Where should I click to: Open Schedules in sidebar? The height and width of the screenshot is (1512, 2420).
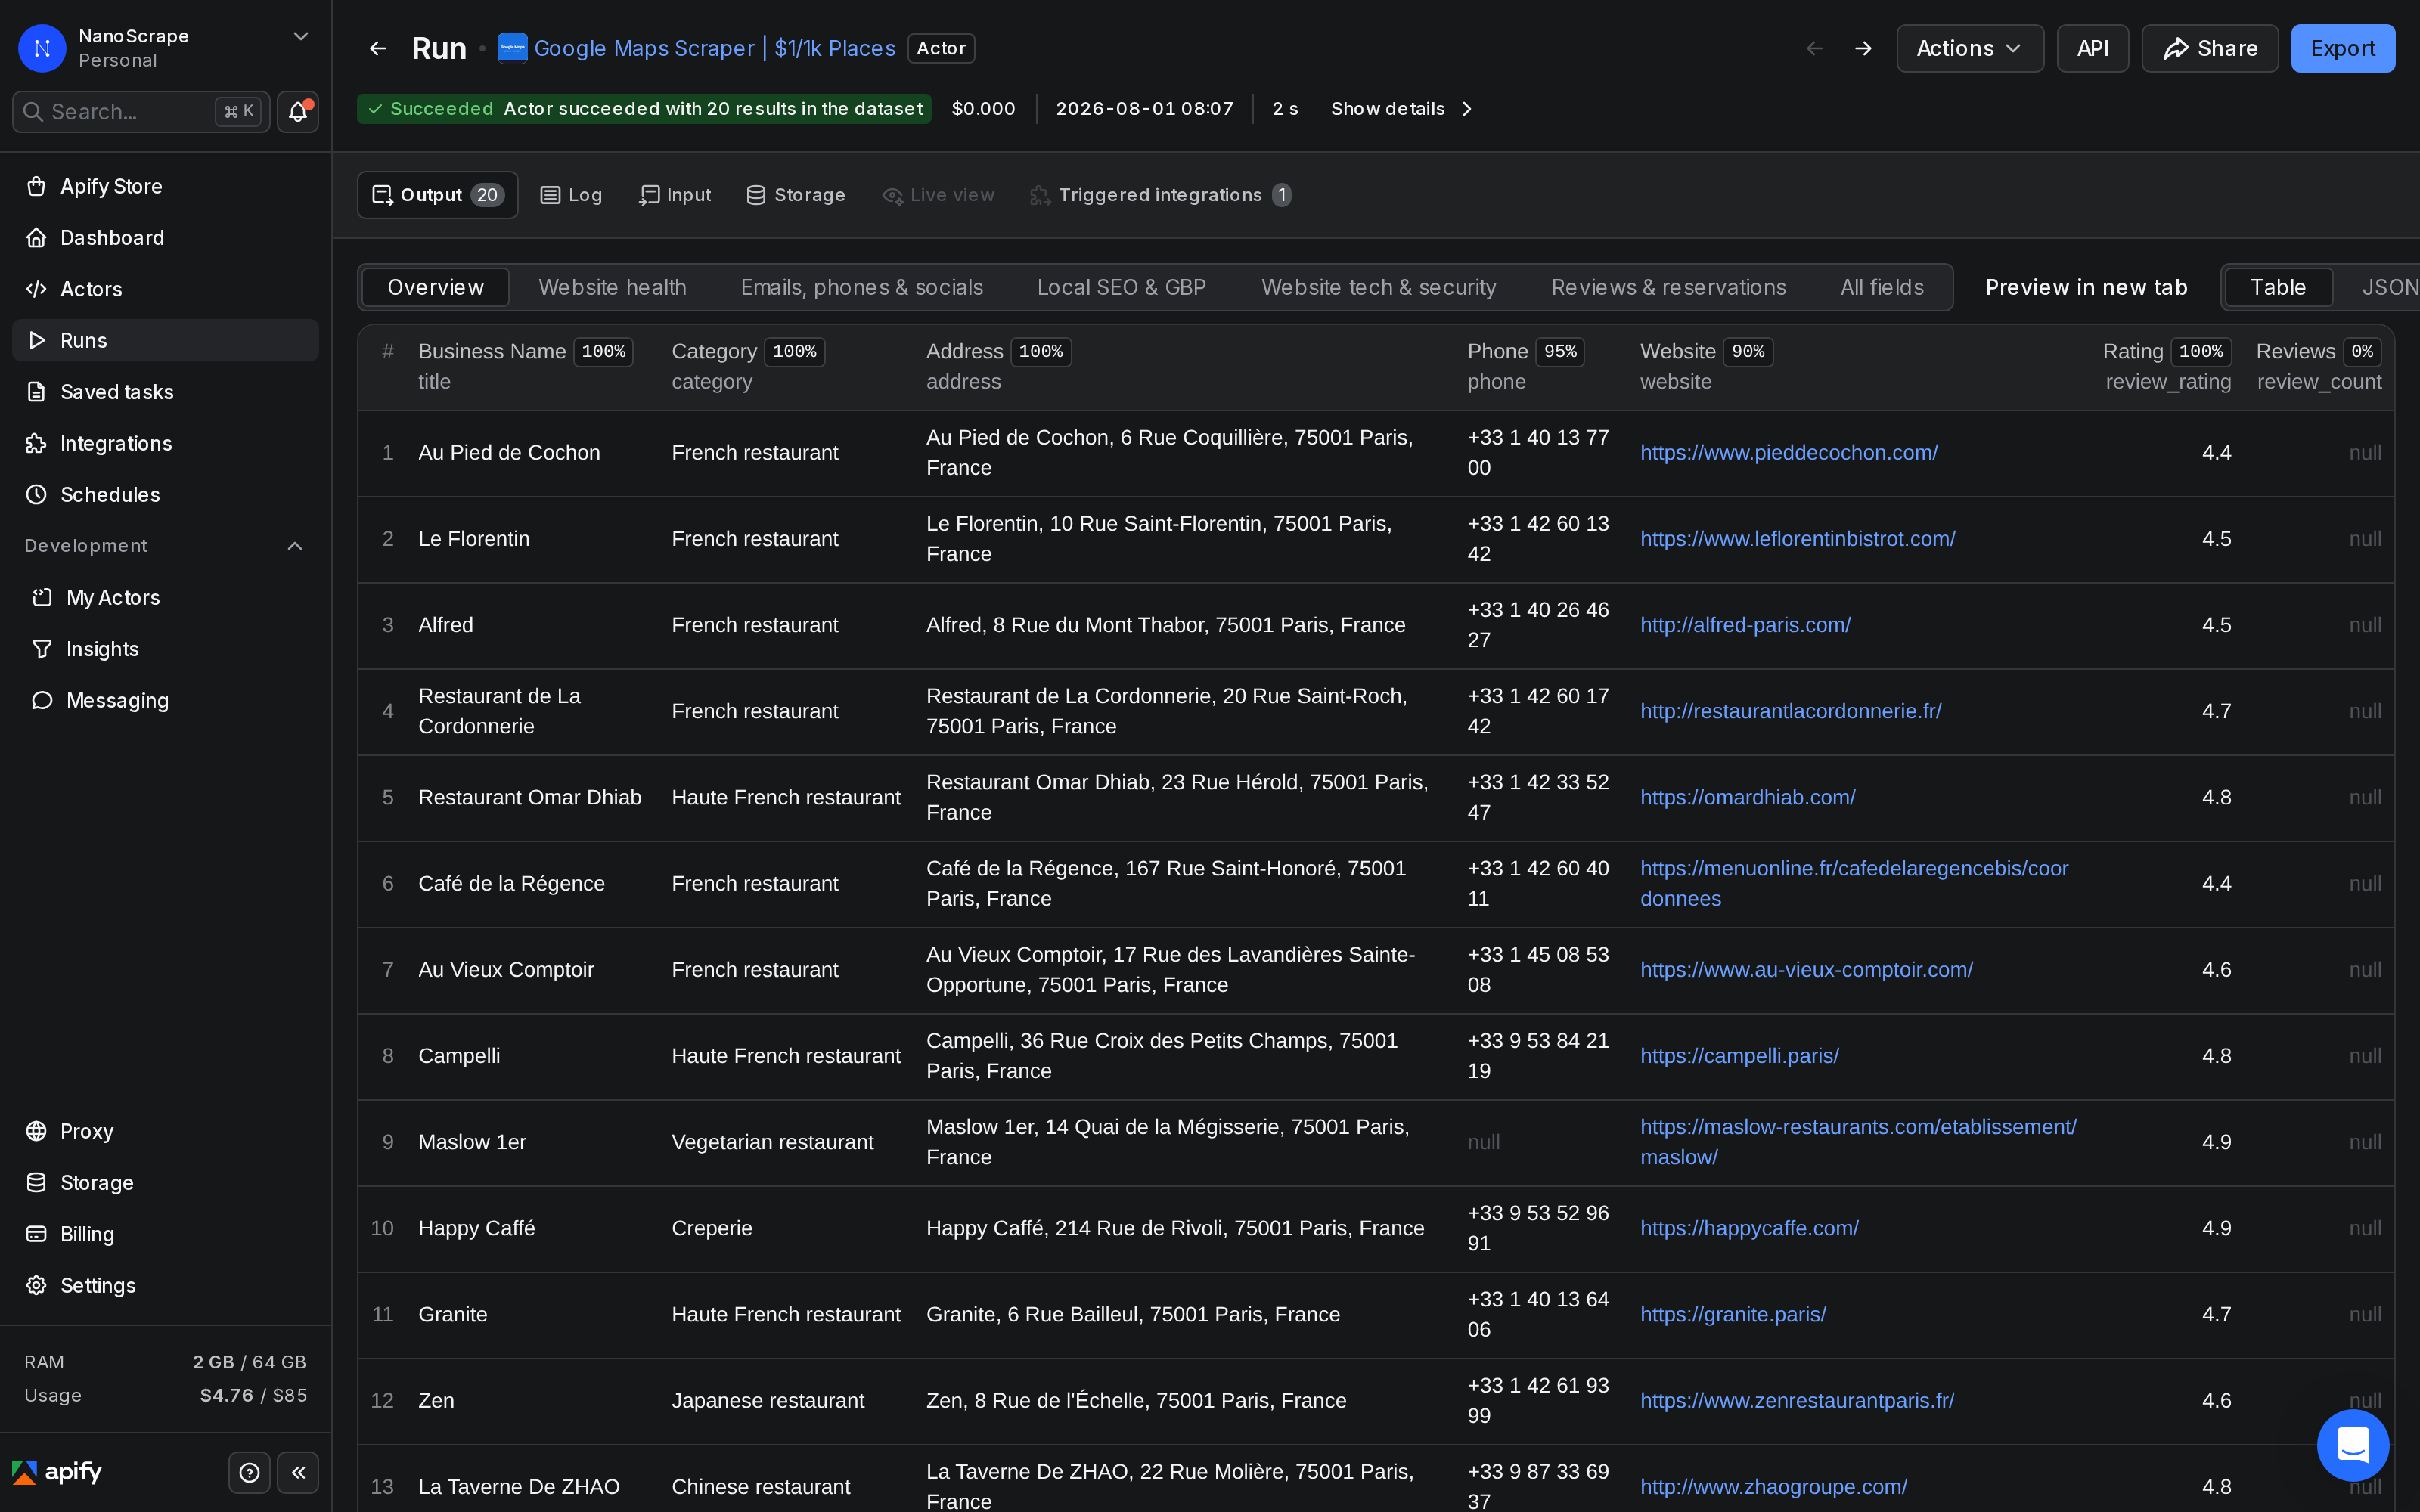pyautogui.click(x=165, y=494)
